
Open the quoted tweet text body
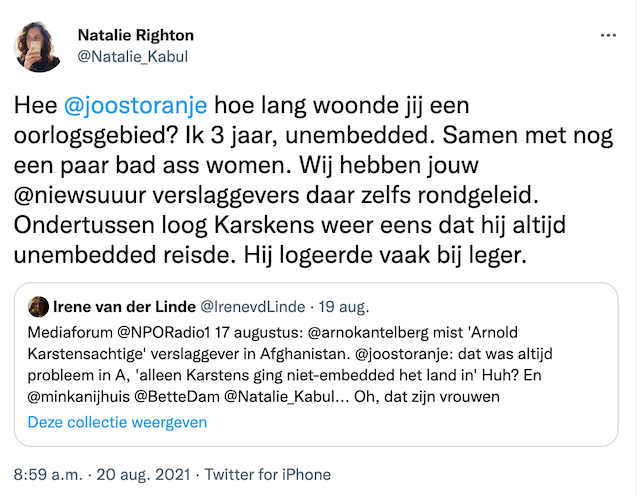[x=290, y=365]
